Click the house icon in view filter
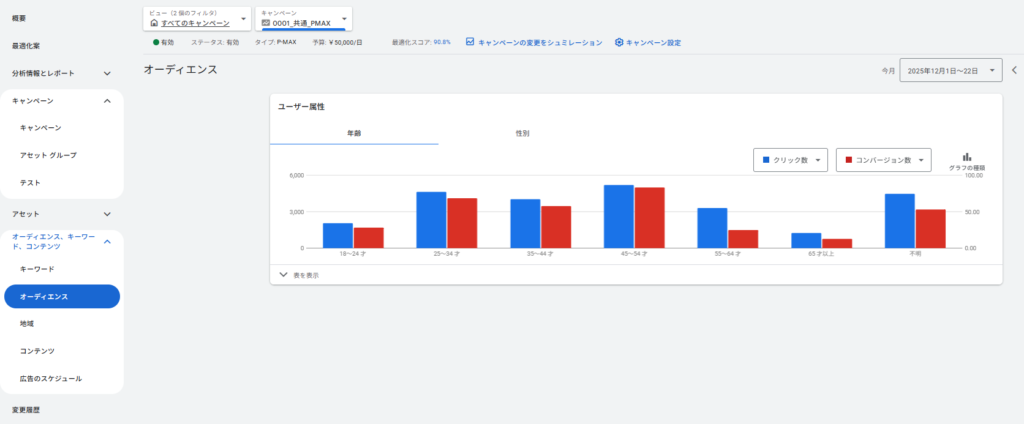Image resolution: width=1024 pixels, height=424 pixels. (154, 23)
